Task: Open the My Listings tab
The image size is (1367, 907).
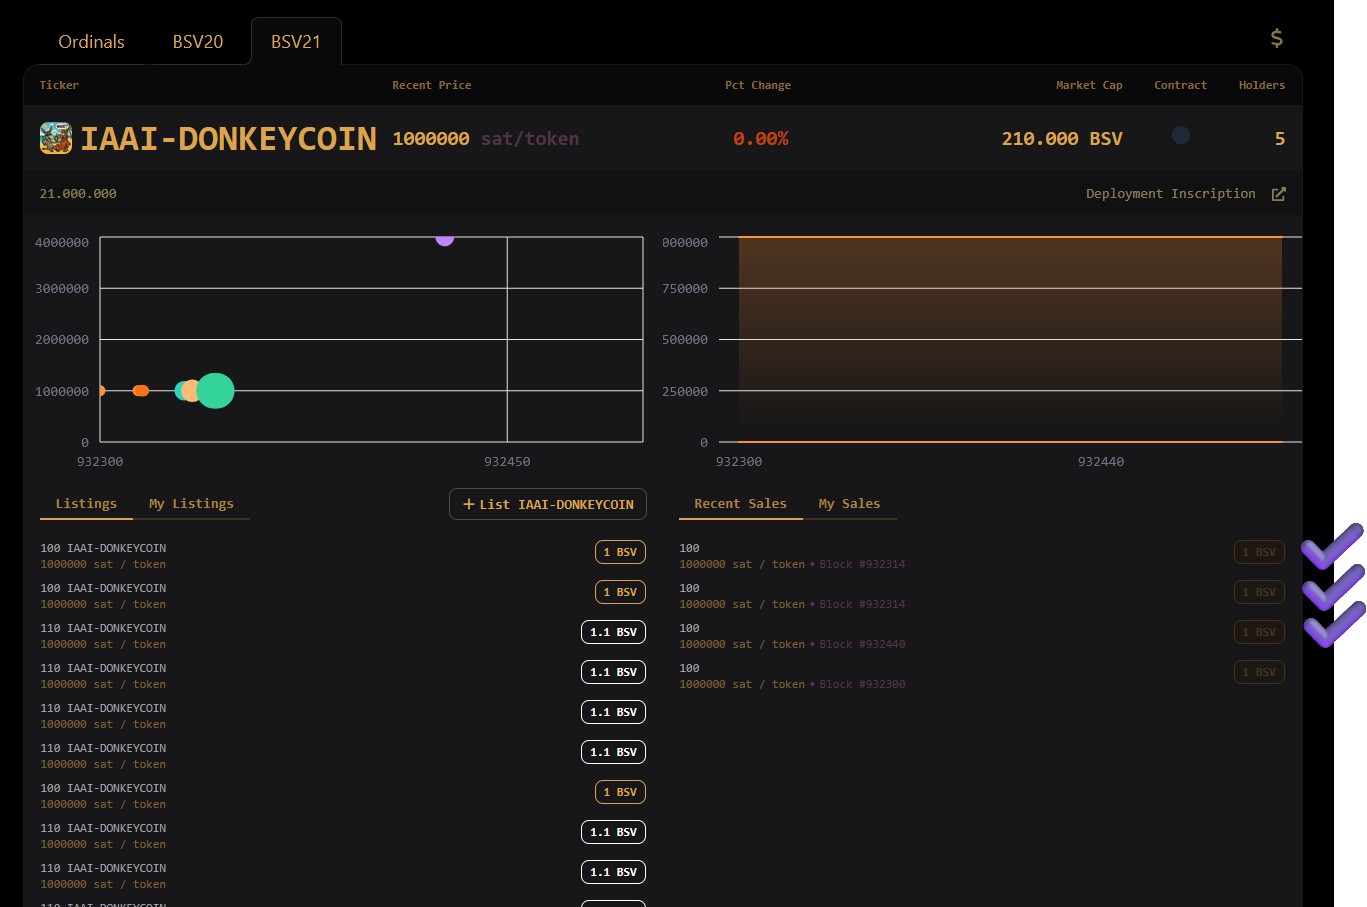Action: pos(191,504)
